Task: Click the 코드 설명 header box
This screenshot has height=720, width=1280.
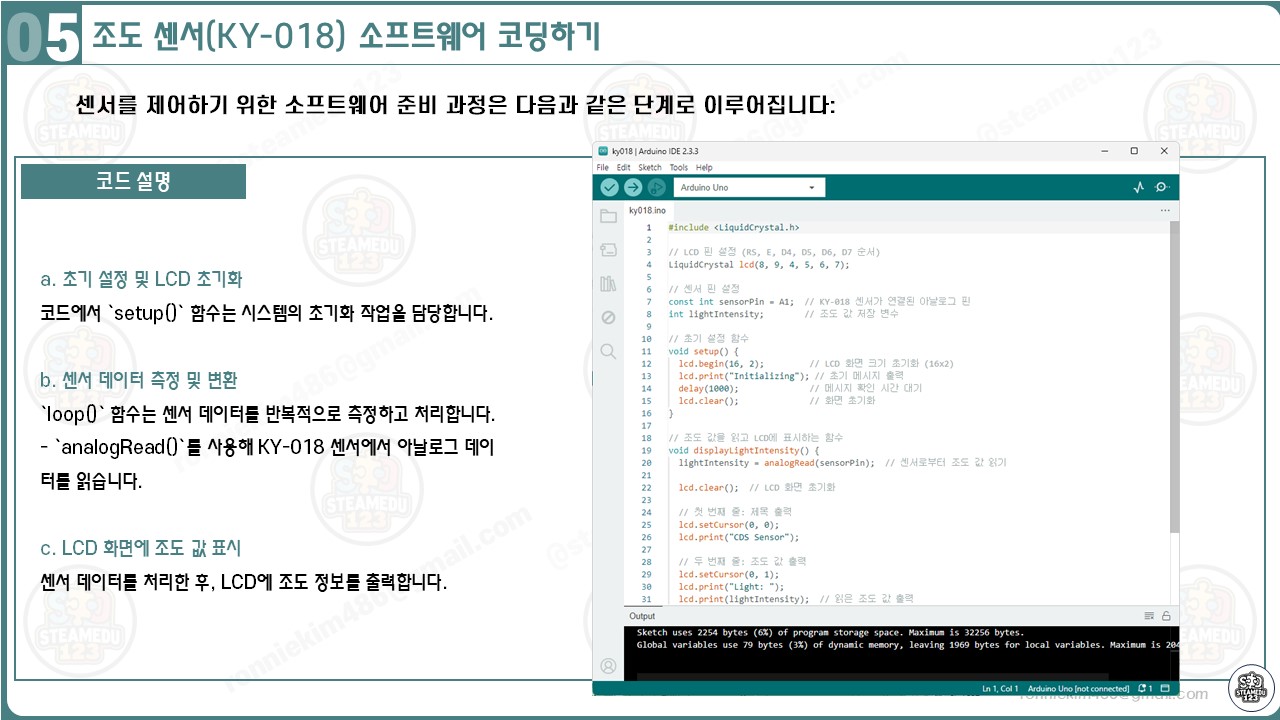Action: click(x=133, y=182)
